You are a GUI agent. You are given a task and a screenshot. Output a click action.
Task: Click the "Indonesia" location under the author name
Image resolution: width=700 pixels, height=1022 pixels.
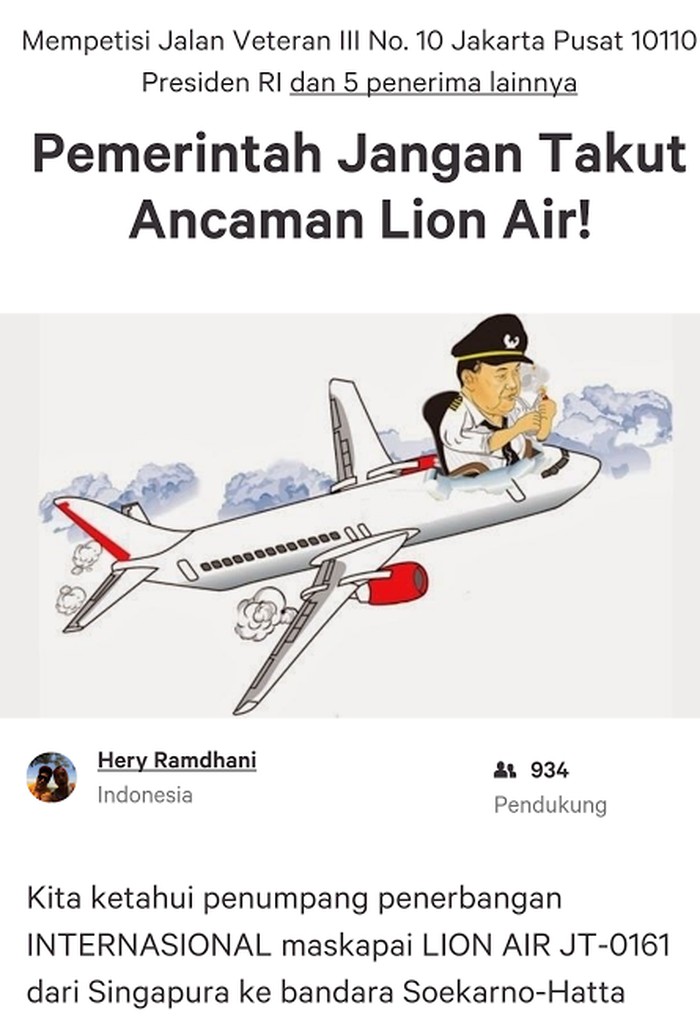(x=145, y=795)
